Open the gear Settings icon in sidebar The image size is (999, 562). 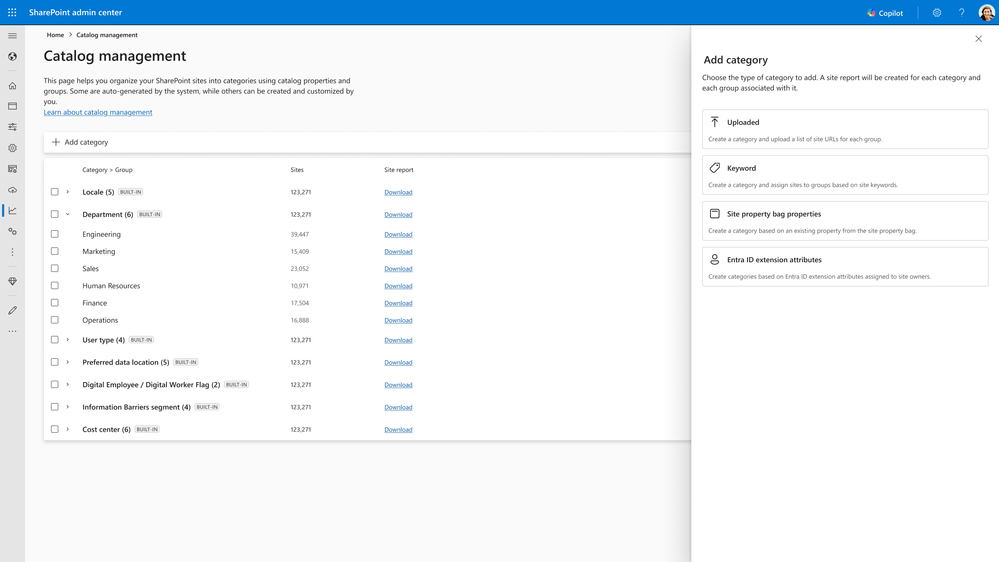pyautogui.click(x=12, y=148)
